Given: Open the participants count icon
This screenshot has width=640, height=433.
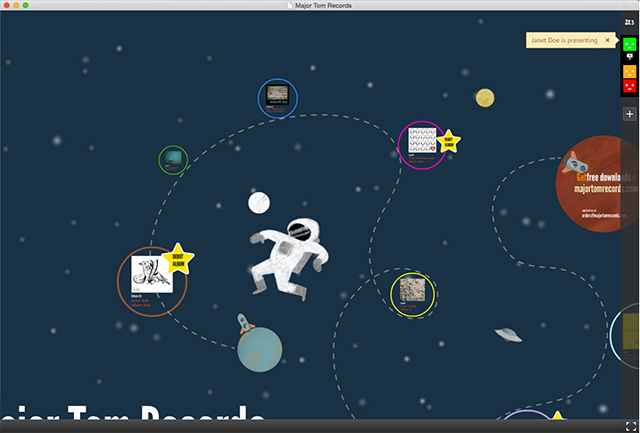Looking at the screenshot, I should coord(629,22).
